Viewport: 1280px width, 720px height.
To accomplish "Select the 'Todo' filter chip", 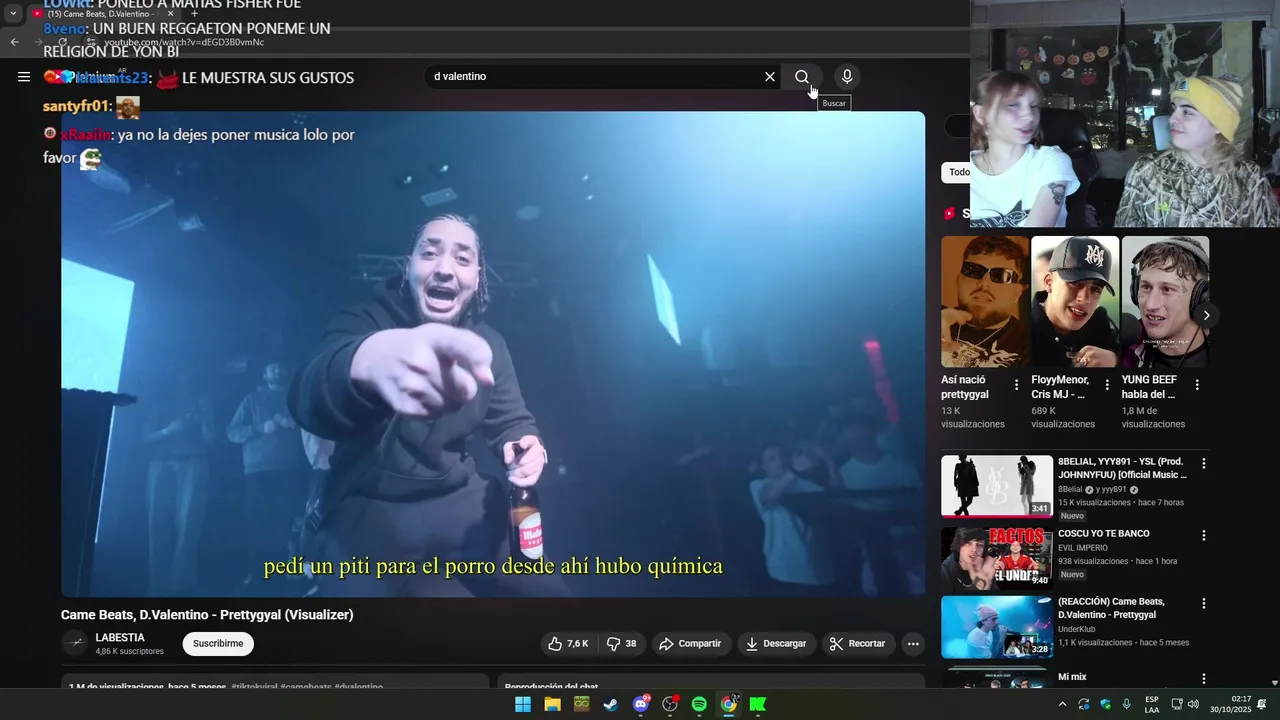I will [x=958, y=172].
